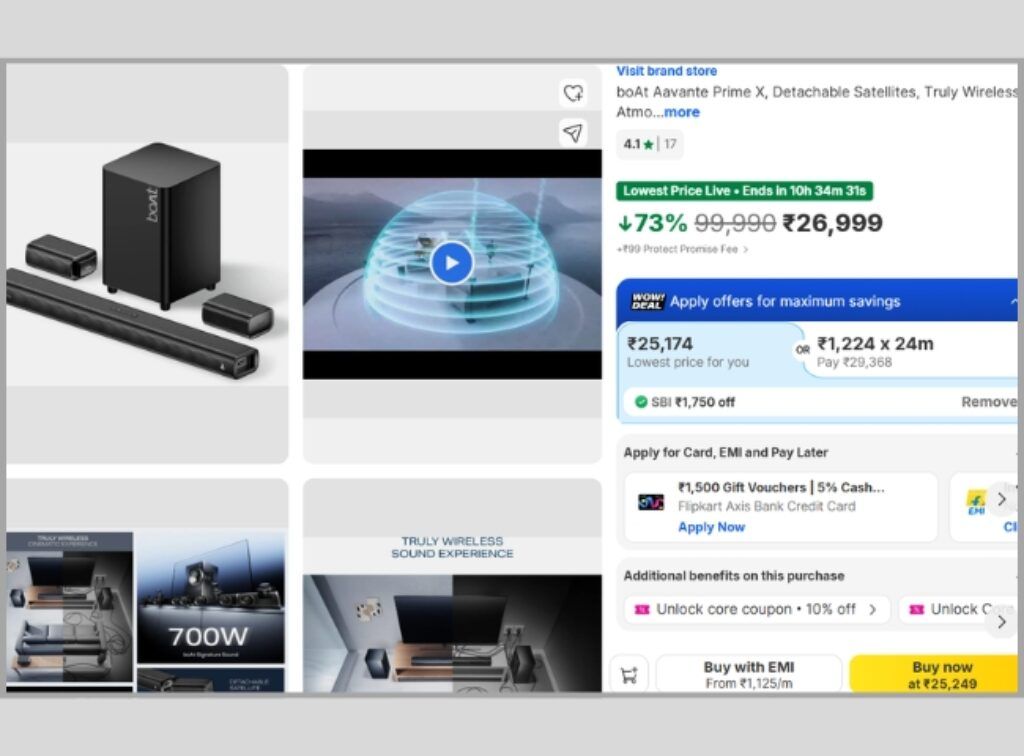Open truly wireless cinematic experience thumbnail
The image size is (1024, 756).
point(69,607)
